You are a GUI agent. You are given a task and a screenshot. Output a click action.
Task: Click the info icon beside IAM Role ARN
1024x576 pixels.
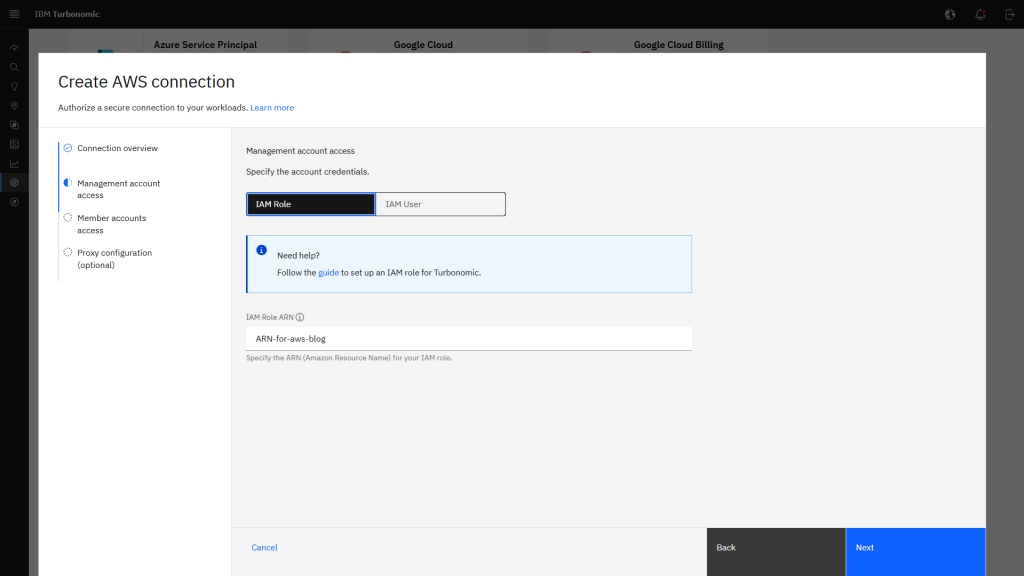[300, 317]
